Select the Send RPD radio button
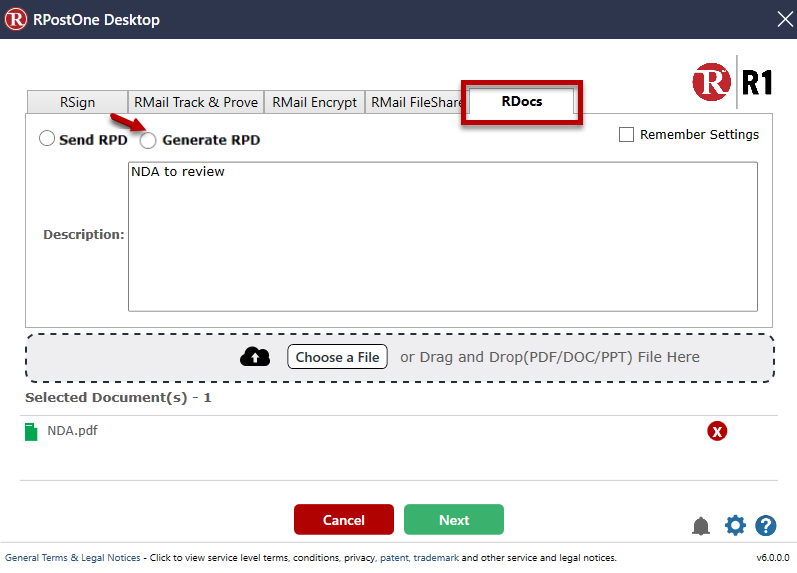This screenshot has height=573, width=797. point(47,138)
